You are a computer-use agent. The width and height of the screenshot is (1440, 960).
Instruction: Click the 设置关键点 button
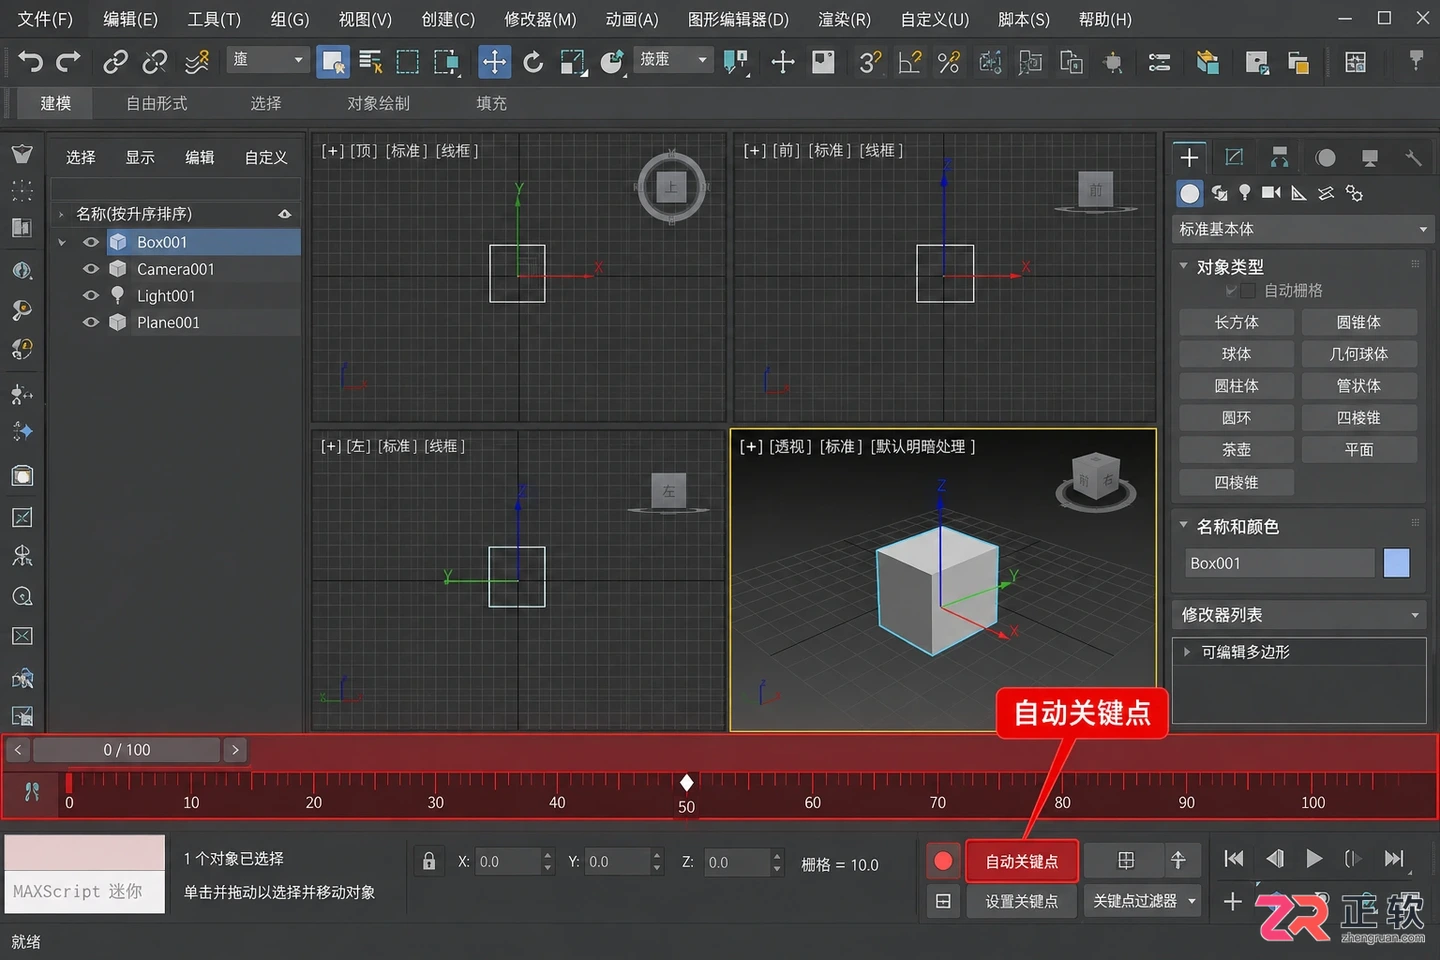[x=1022, y=901]
